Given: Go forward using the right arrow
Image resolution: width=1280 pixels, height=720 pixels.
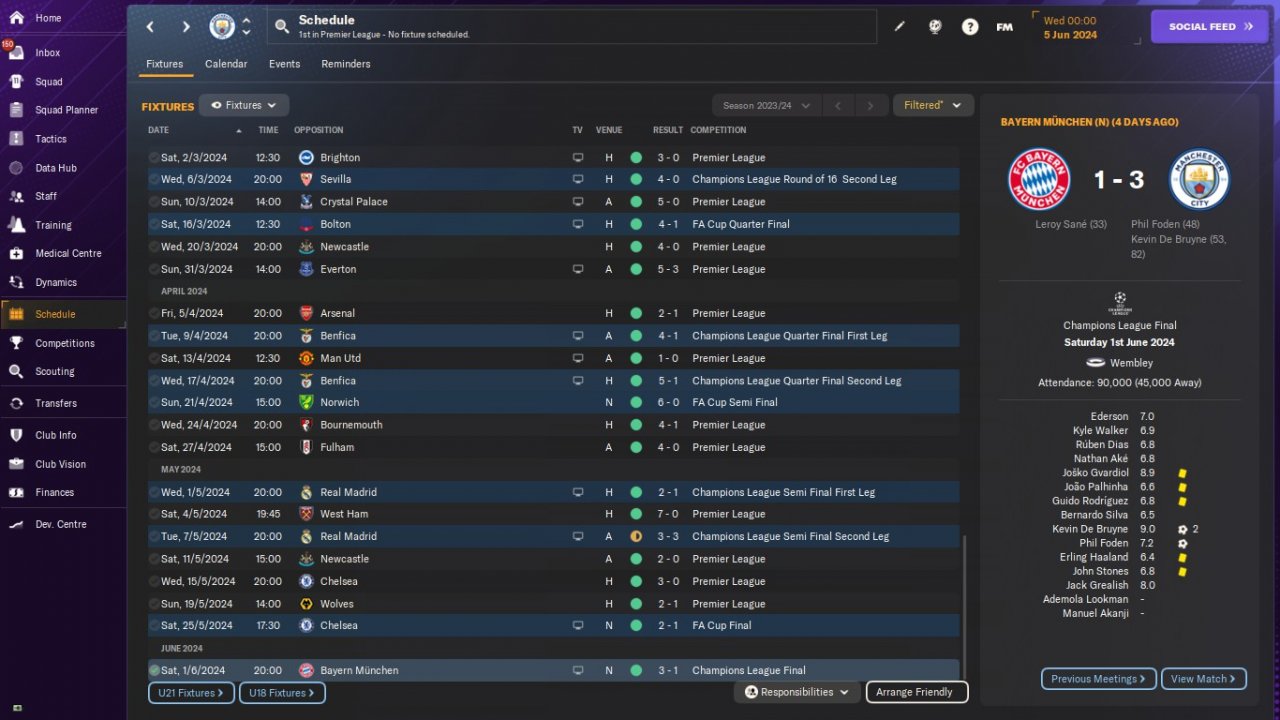Looking at the screenshot, I should 186,27.
